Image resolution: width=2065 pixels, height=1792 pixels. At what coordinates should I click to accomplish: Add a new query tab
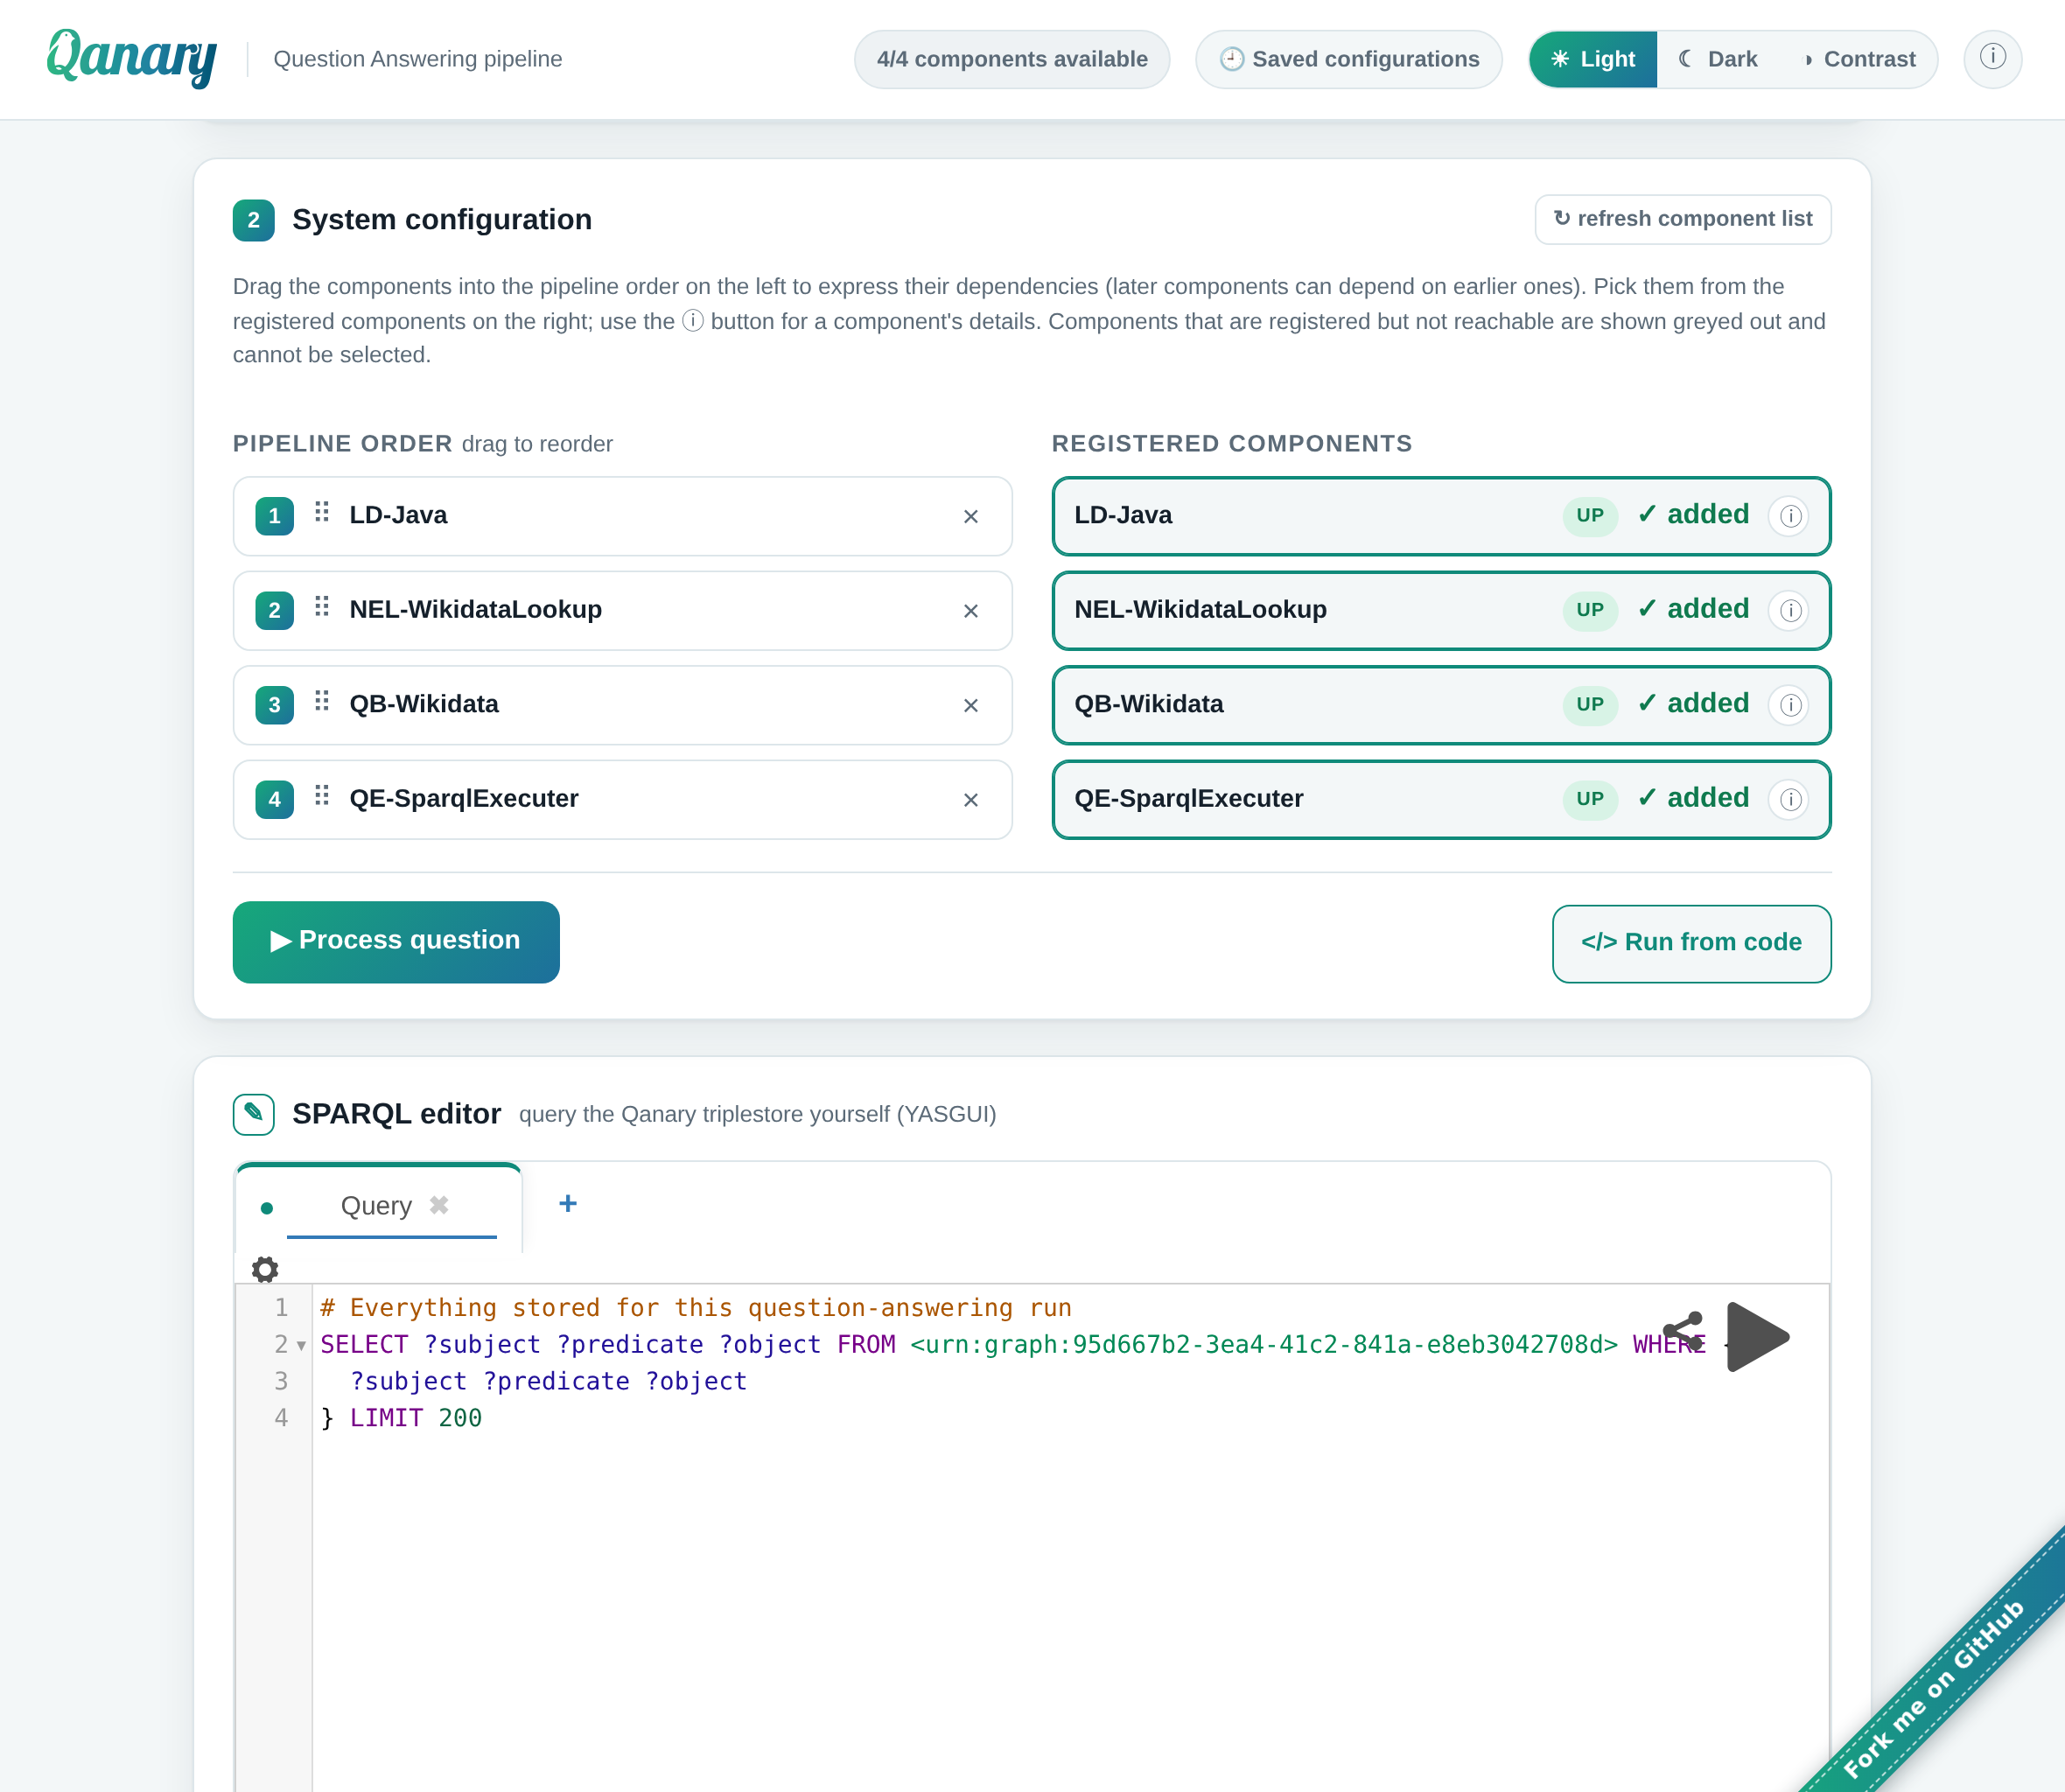[x=568, y=1203]
